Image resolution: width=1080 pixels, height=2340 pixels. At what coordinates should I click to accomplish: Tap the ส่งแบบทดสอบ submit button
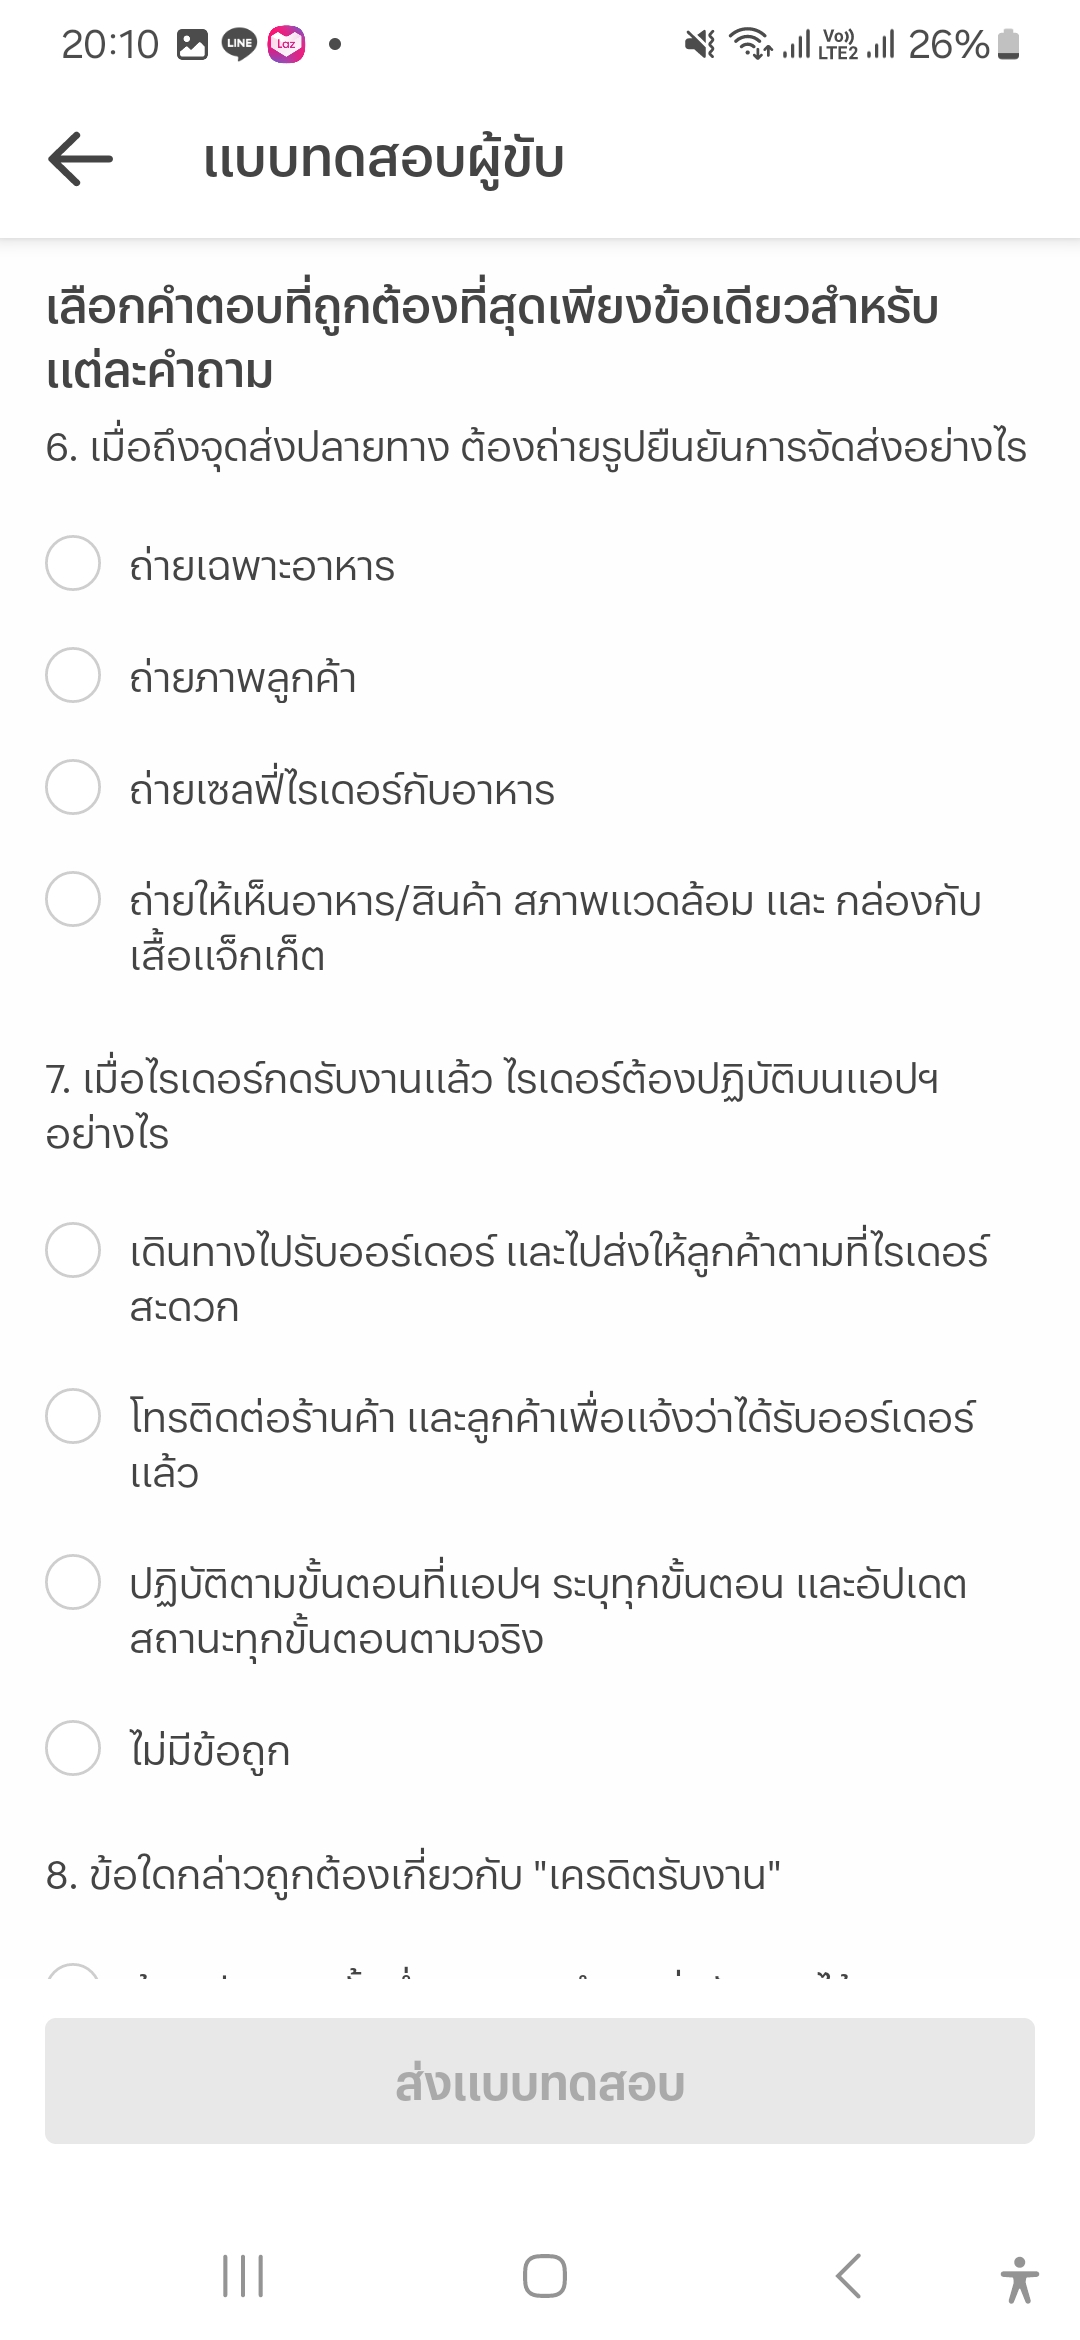point(540,2081)
